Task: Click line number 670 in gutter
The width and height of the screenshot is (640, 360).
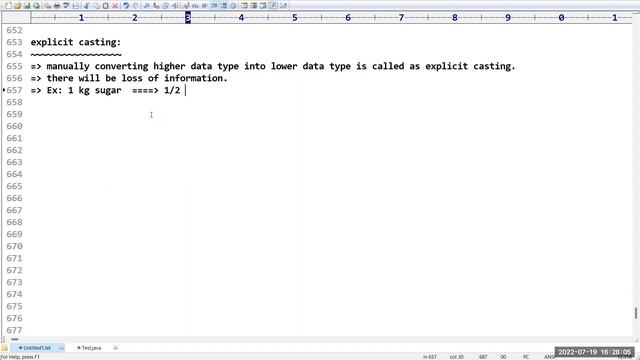Action: [x=14, y=246]
